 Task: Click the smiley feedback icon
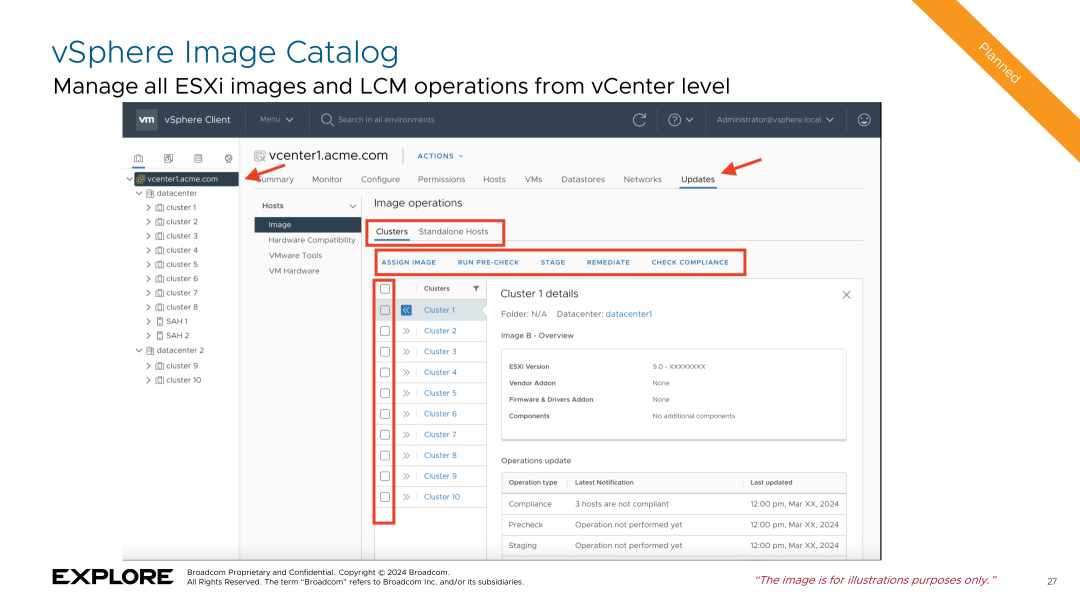(864, 120)
